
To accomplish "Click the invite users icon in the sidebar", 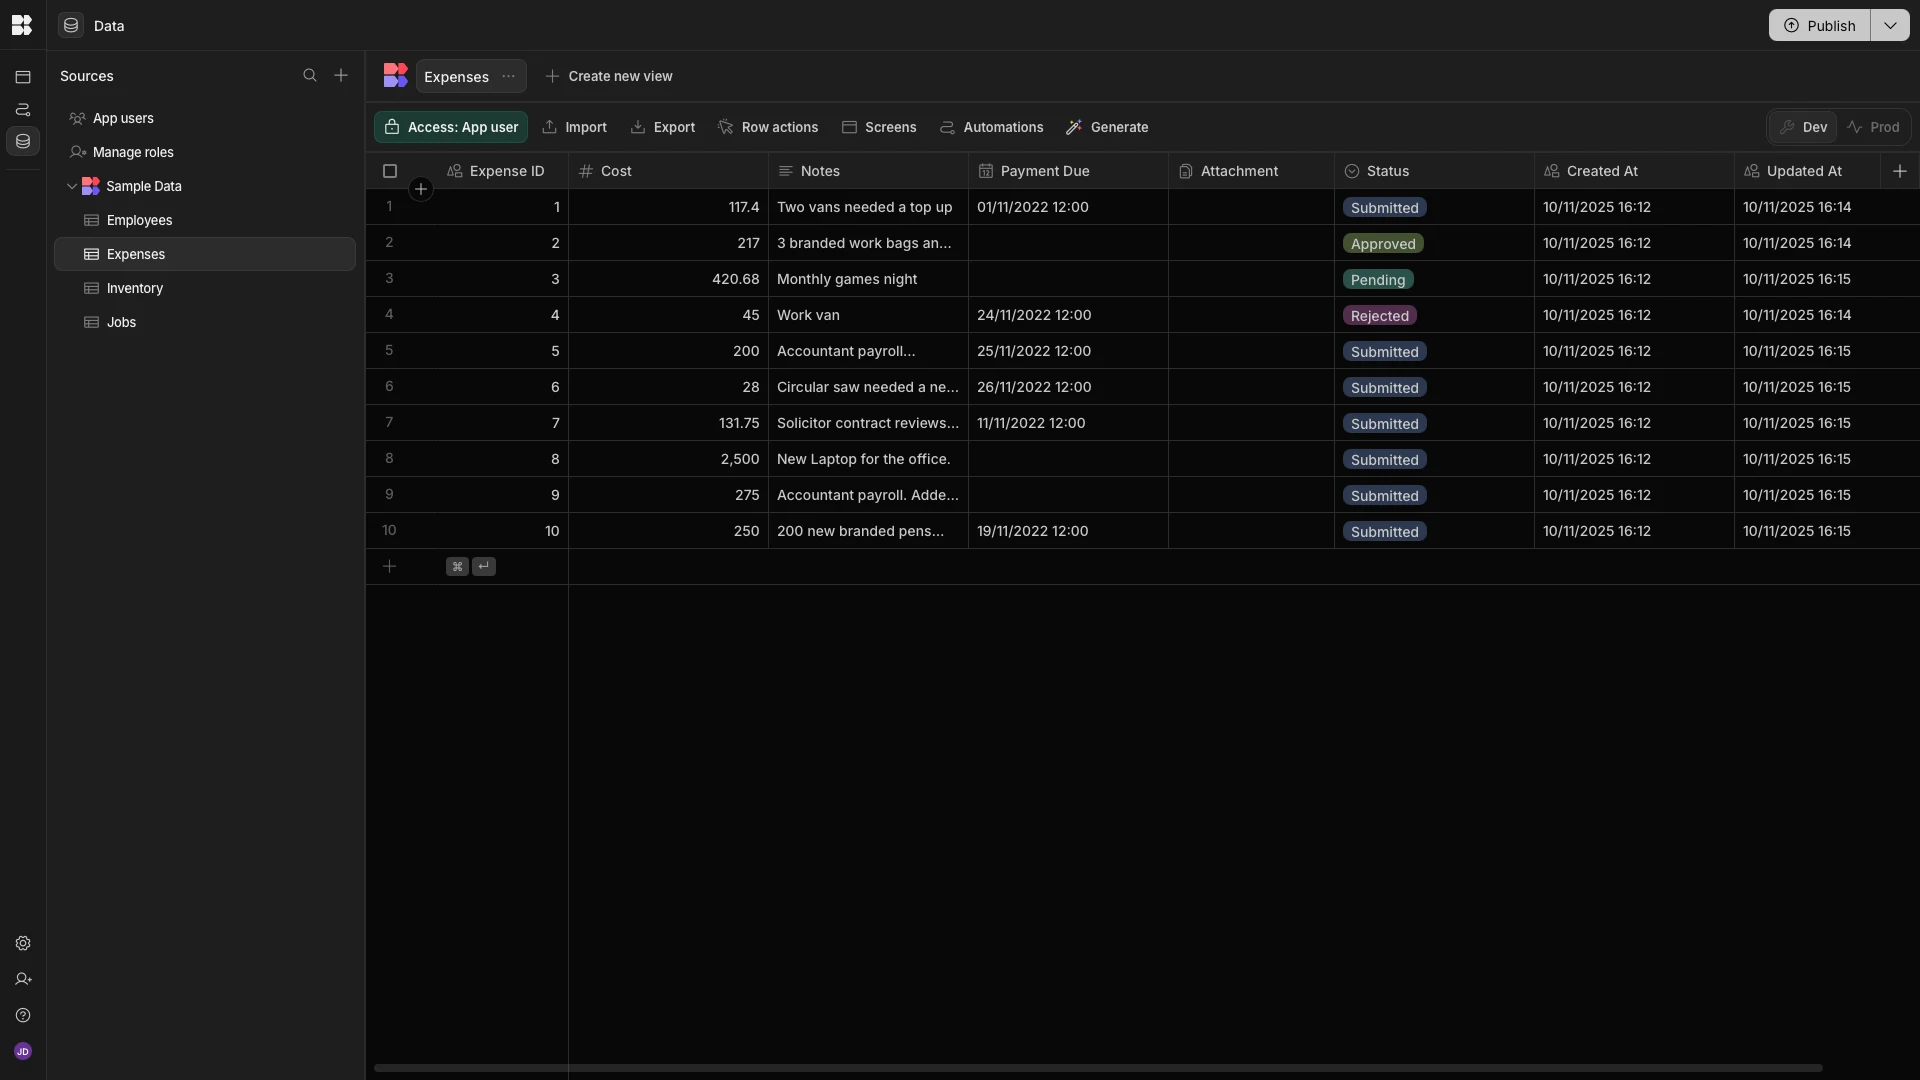I will click(x=23, y=979).
